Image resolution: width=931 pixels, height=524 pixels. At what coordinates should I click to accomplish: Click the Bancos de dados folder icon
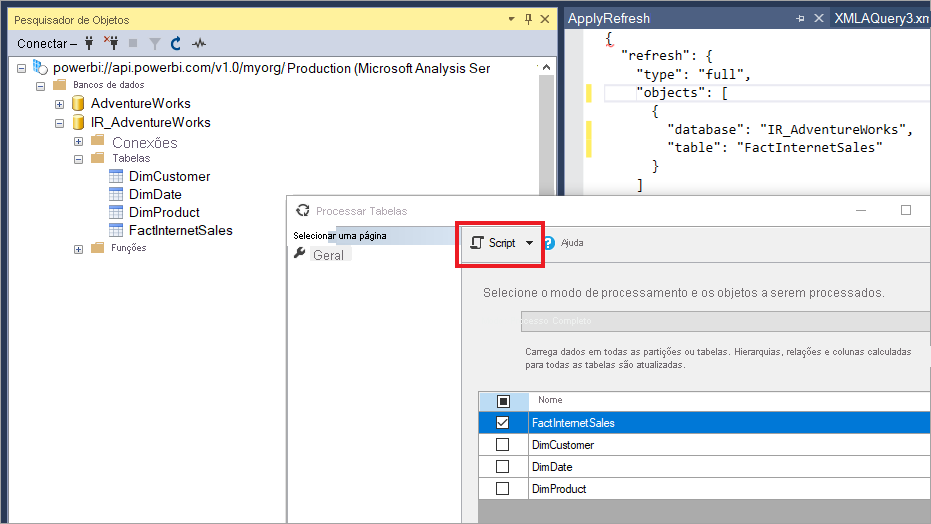point(59,85)
